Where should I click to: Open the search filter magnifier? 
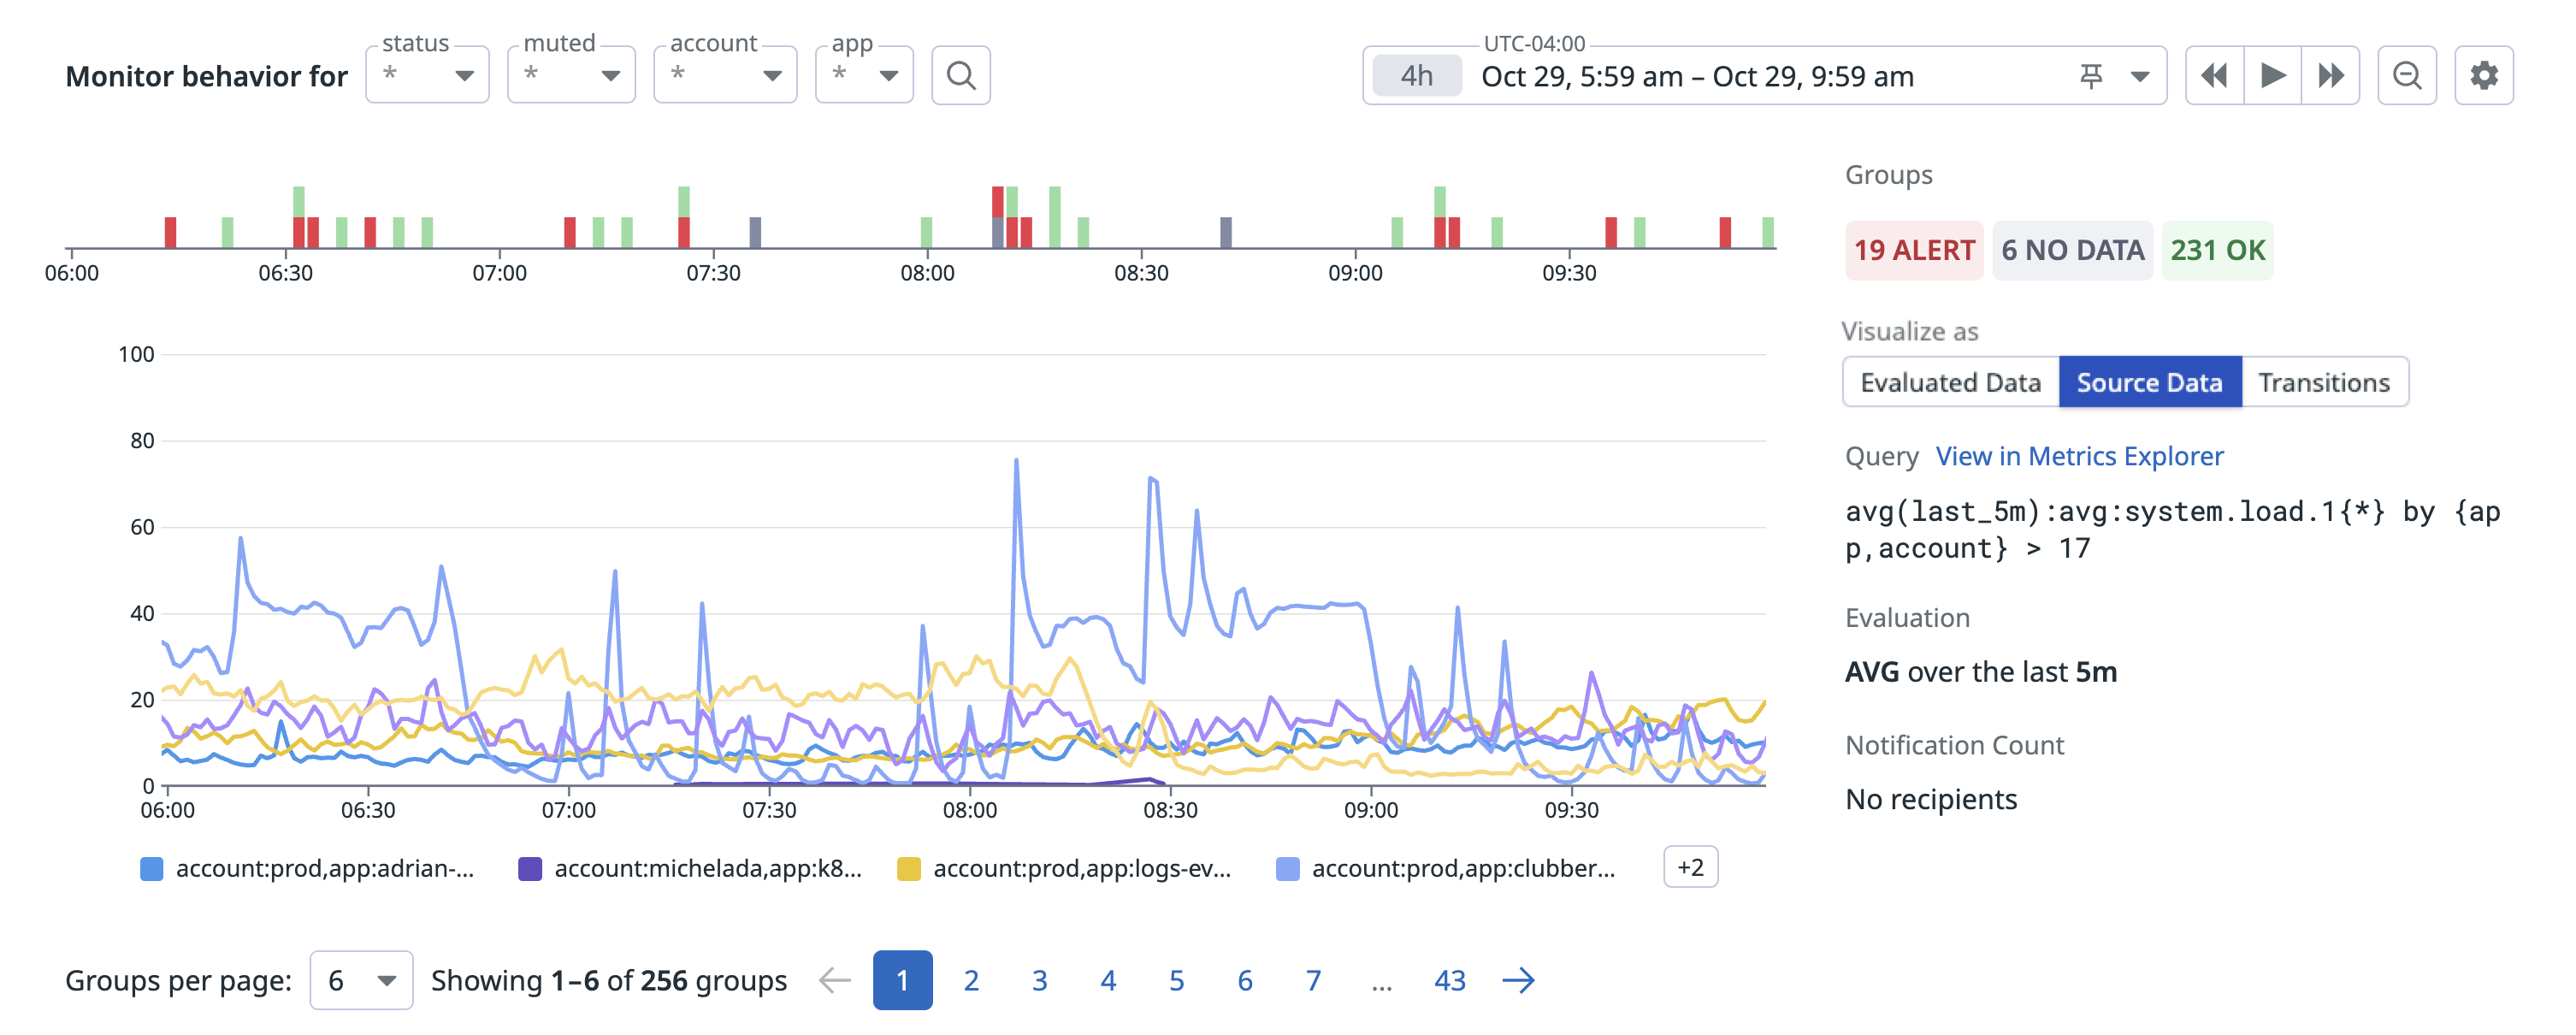961,75
